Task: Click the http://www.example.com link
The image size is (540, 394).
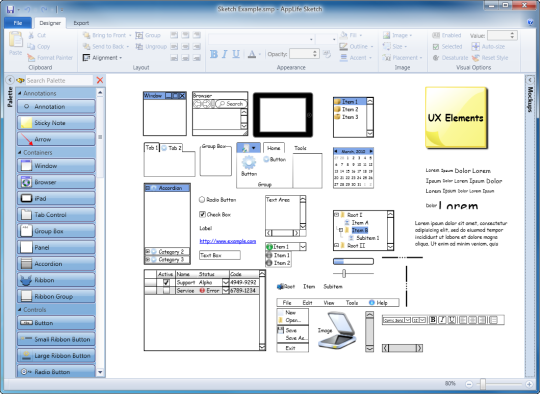Action: [228, 241]
